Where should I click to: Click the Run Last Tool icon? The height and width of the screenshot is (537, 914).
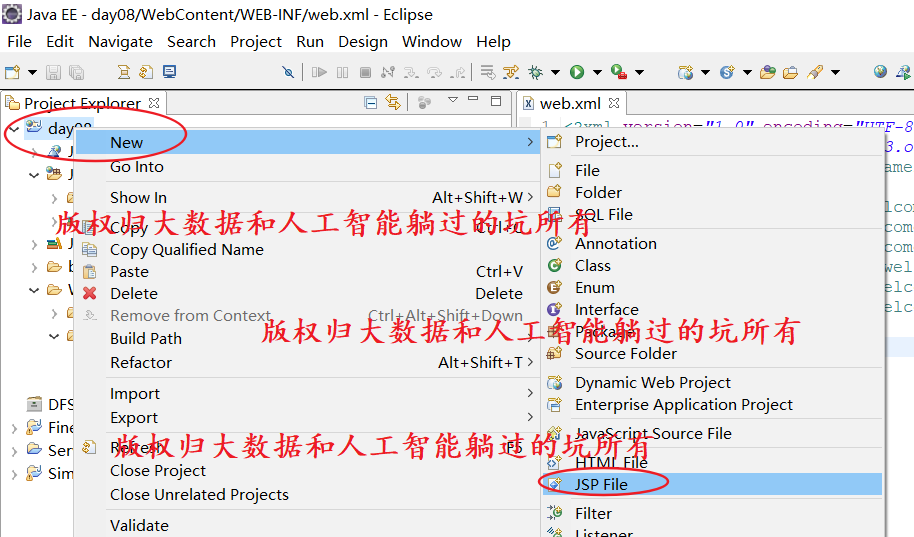click(618, 72)
